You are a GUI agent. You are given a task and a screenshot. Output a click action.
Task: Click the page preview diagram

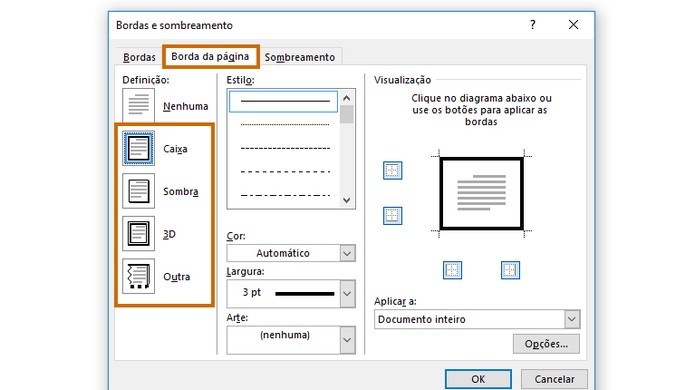(x=482, y=193)
